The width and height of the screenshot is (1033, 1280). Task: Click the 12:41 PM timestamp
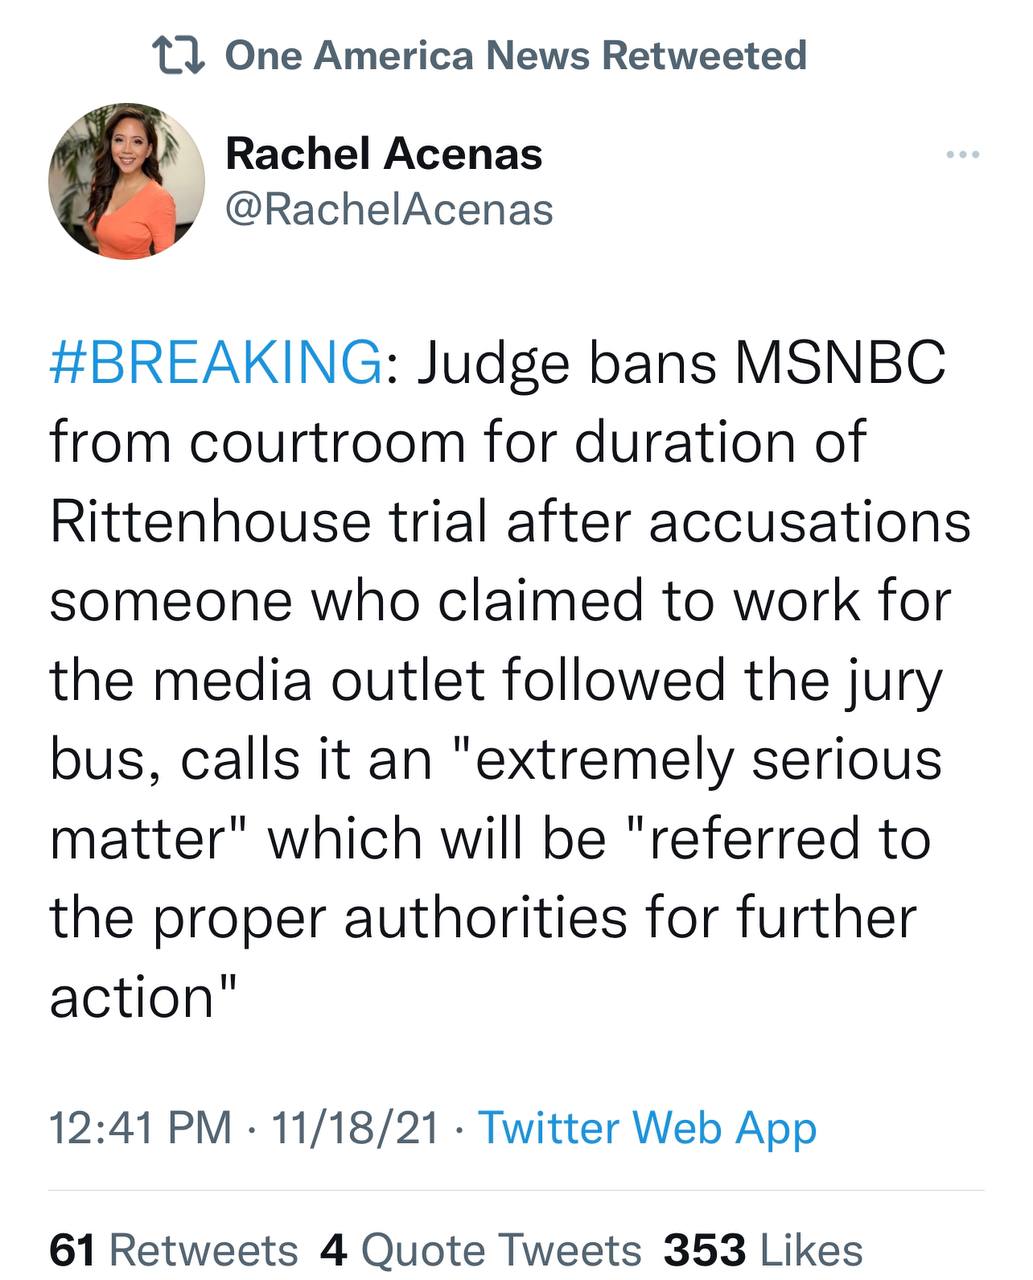coord(140,1128)
